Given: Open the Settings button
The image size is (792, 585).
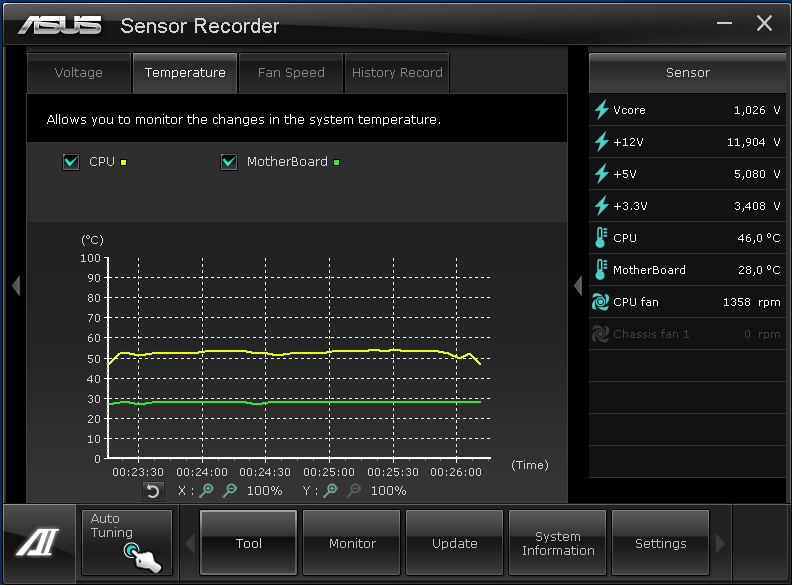Looking at the screenshot, I should (661, 543).
